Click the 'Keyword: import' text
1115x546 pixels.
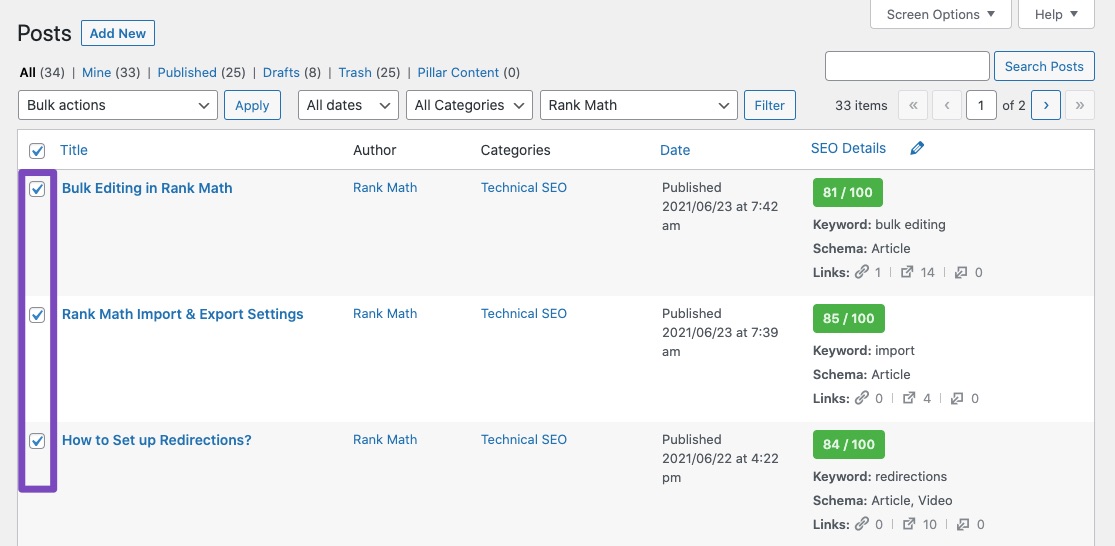pyautogui.click(x=863, y=350)
